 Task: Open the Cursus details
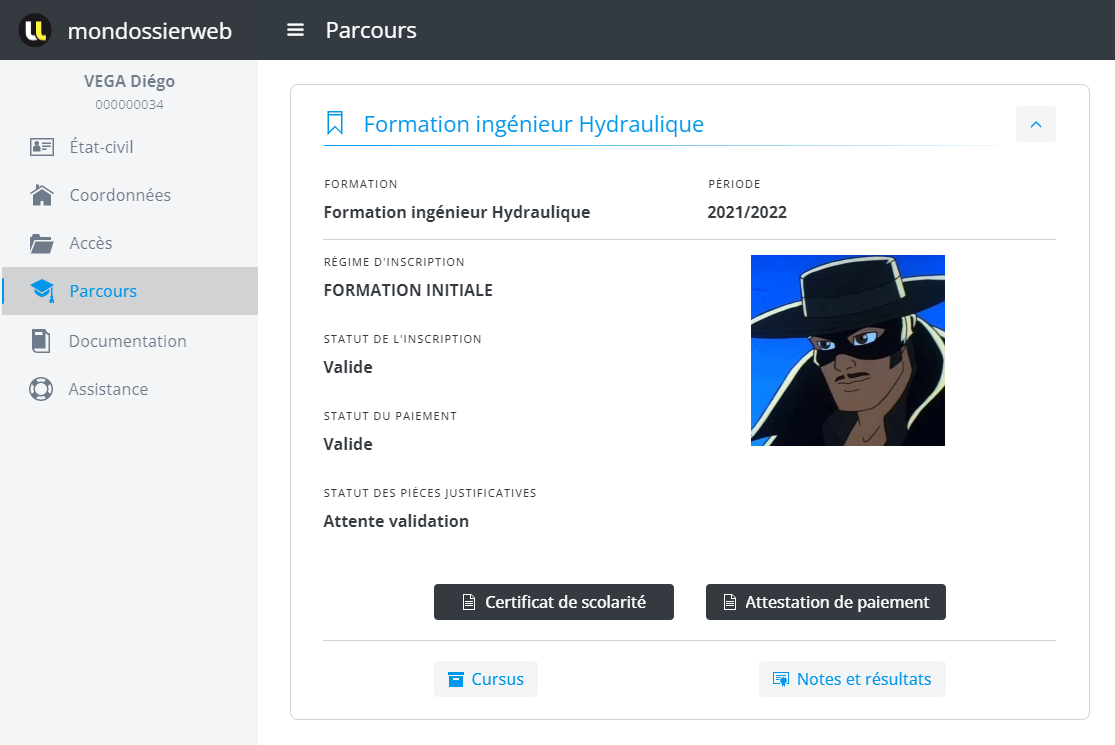[x=486, y=679]
